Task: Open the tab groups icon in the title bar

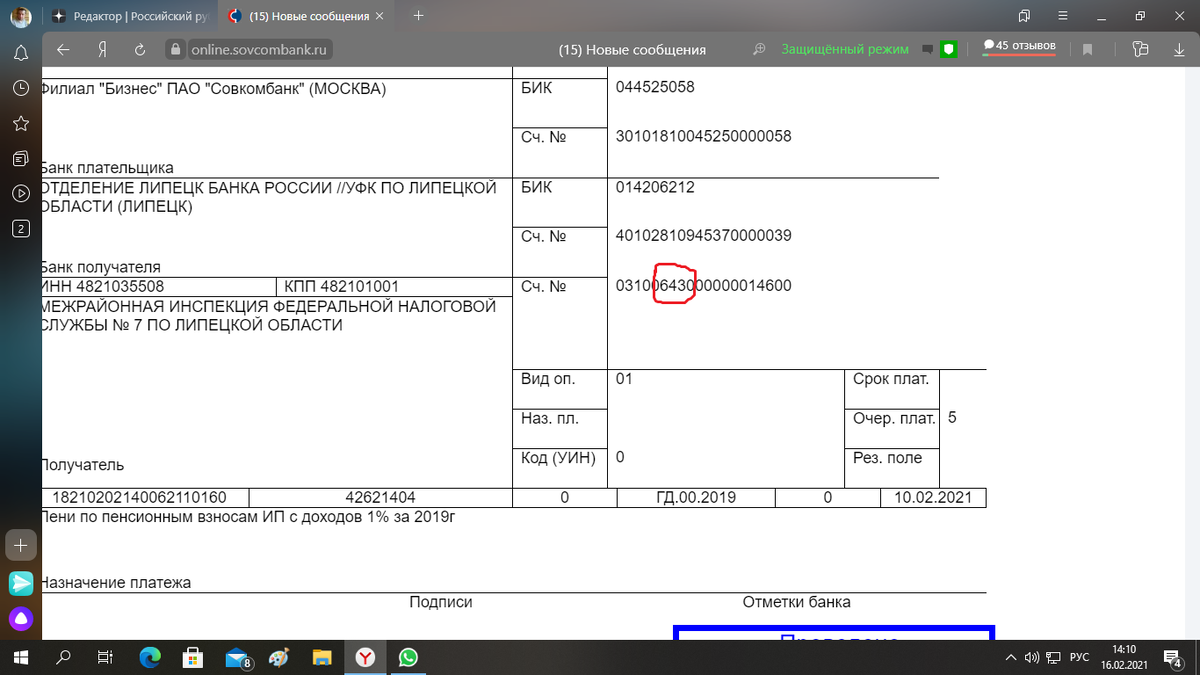Action: coord(1024,16)
